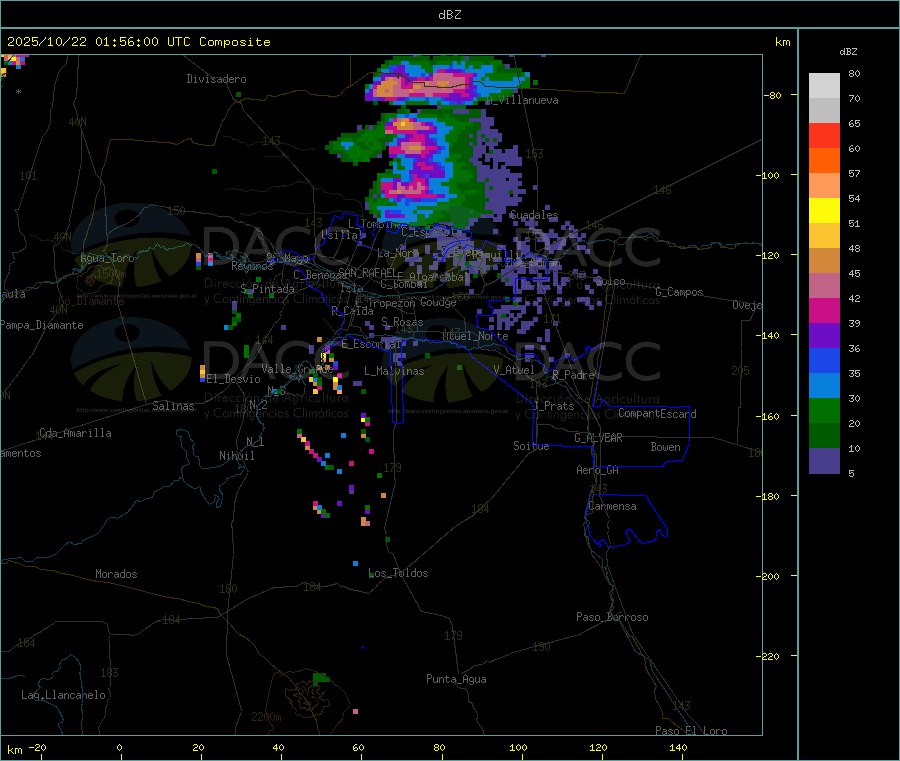Click the 2025/10/22 01:56:00 UTC Composite timestamp
The height and width of the screenshot is (761, 900).
138,42
